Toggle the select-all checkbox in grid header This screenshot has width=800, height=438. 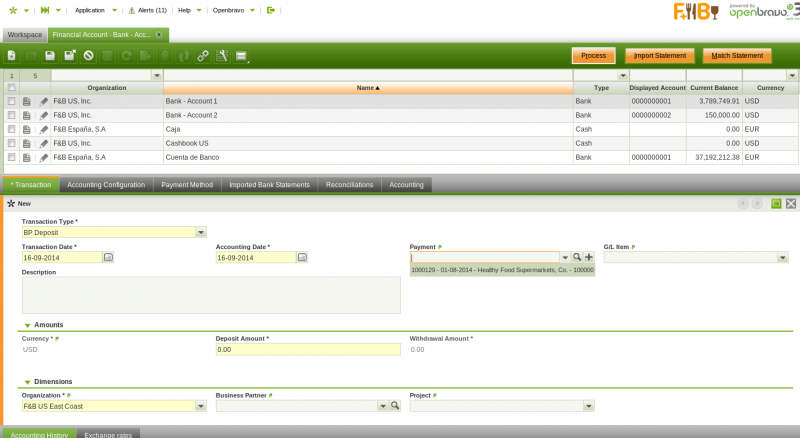pyautogui.click(x=11, y=88)
